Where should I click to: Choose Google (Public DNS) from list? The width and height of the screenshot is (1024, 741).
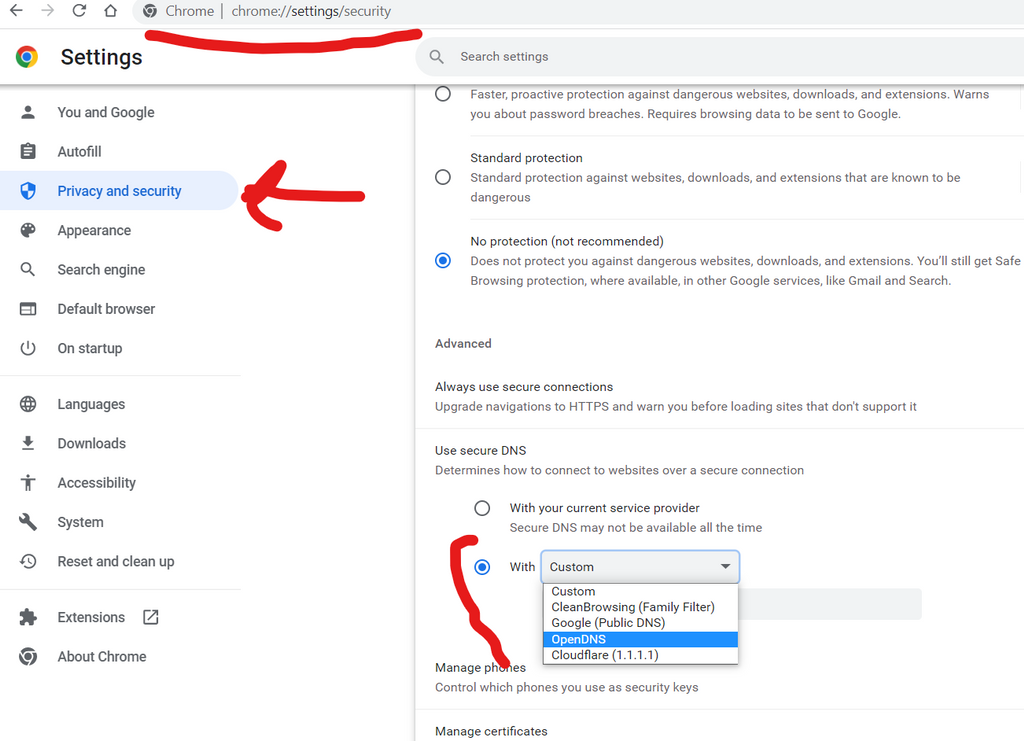pyautogui.click(x=640, y=623)
